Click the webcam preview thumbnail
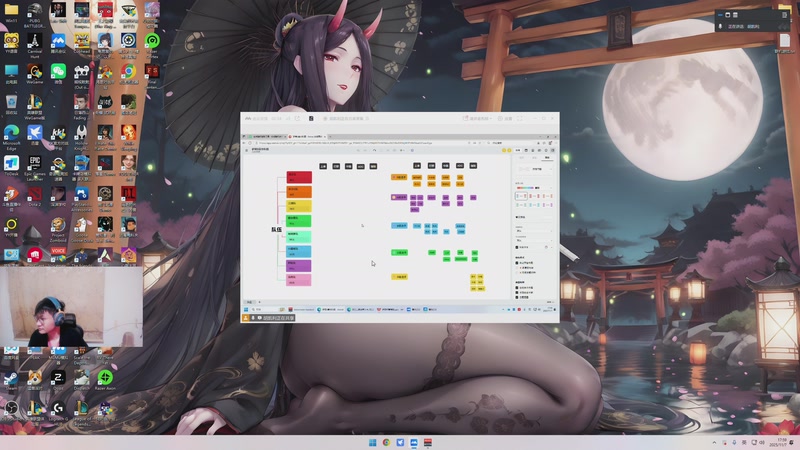Viewport: 800px width, 450px height. [x=71, y=307]
